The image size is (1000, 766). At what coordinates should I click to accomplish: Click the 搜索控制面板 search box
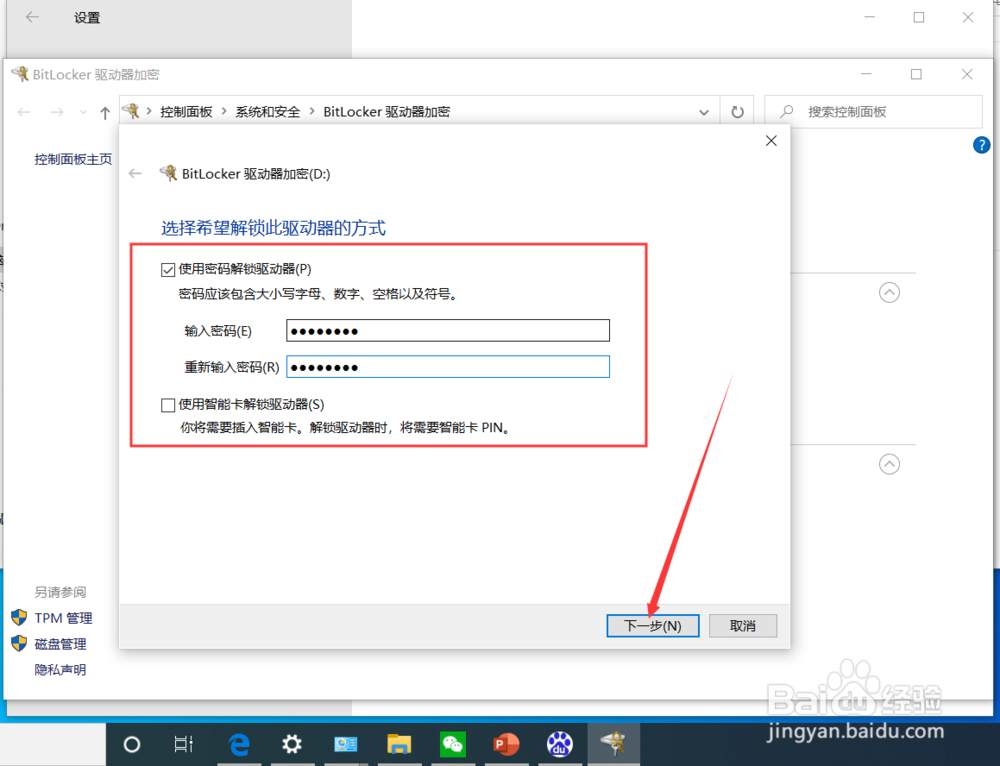(x=873, y=112)
